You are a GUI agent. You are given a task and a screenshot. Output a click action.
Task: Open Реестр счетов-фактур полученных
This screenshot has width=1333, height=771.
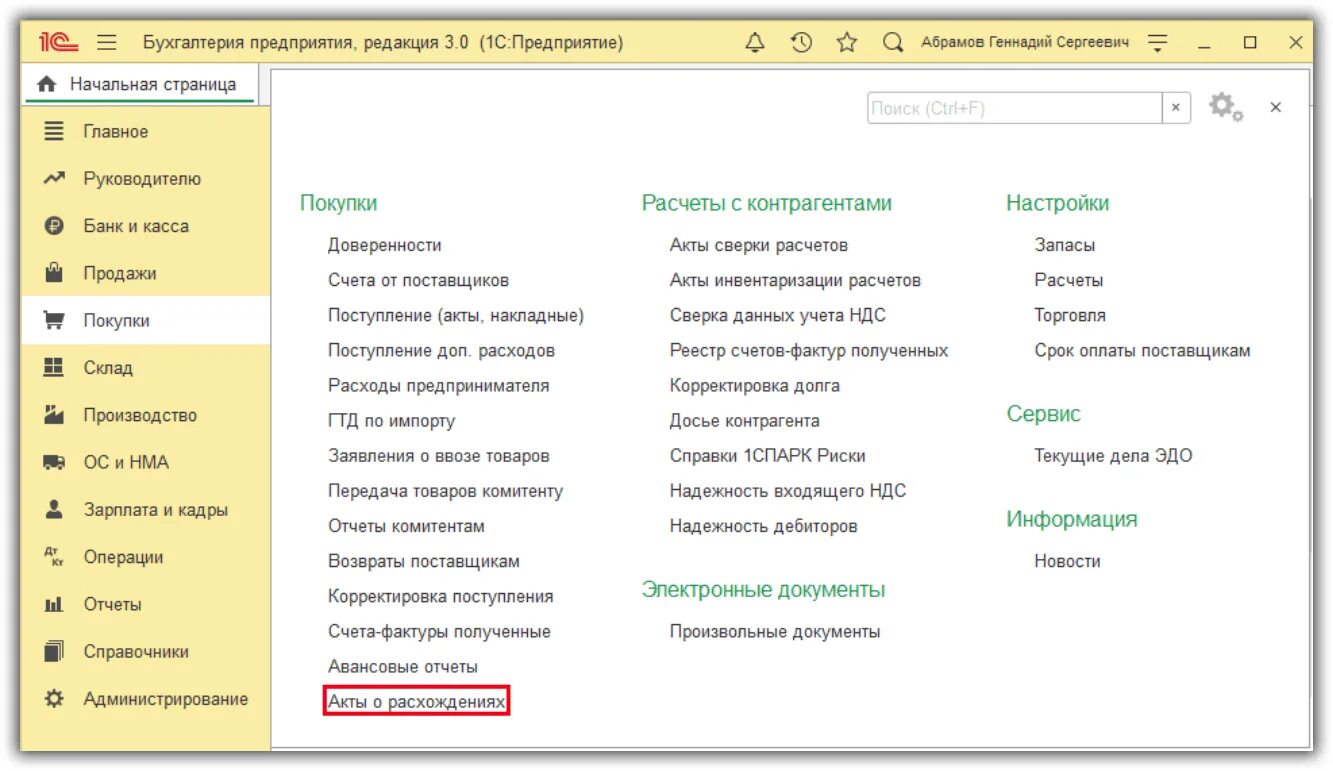click(x=809, y=351)
